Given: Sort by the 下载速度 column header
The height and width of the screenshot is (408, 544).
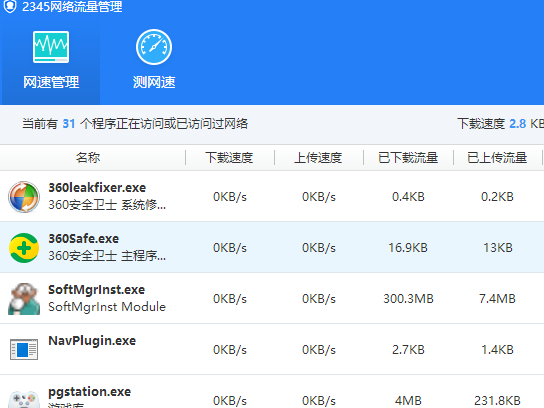Looking at the screenshot, I should (229, 158).
